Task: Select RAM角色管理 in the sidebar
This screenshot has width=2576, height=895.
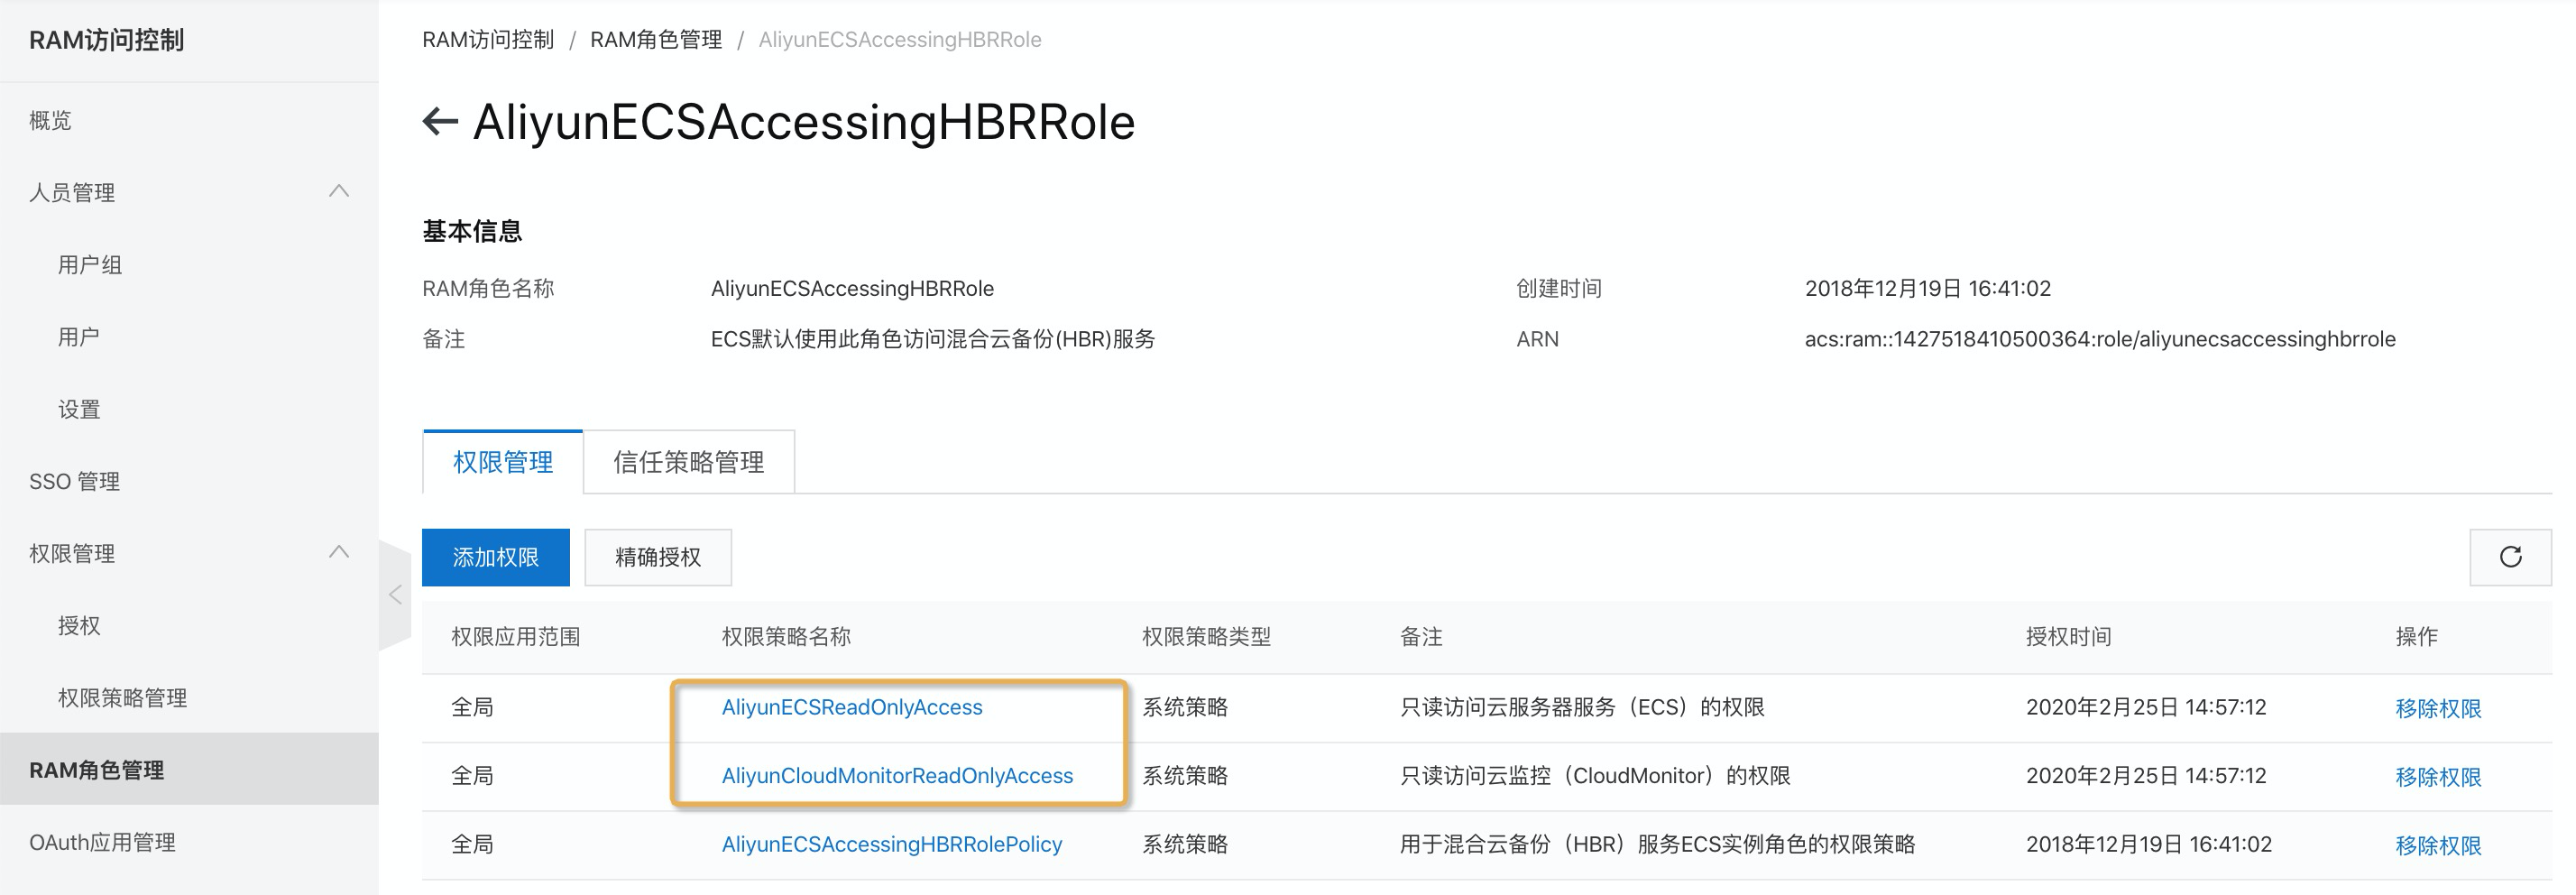Action: tap(189, 769)
